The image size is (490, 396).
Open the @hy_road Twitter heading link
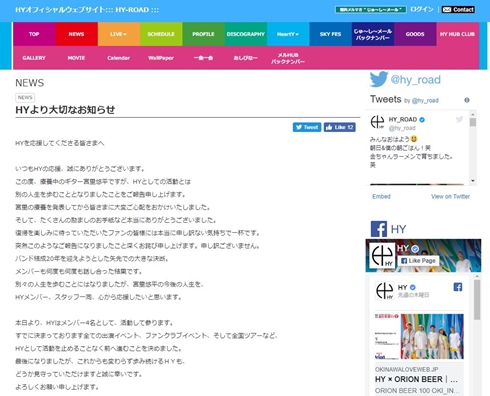click(415, 80)
